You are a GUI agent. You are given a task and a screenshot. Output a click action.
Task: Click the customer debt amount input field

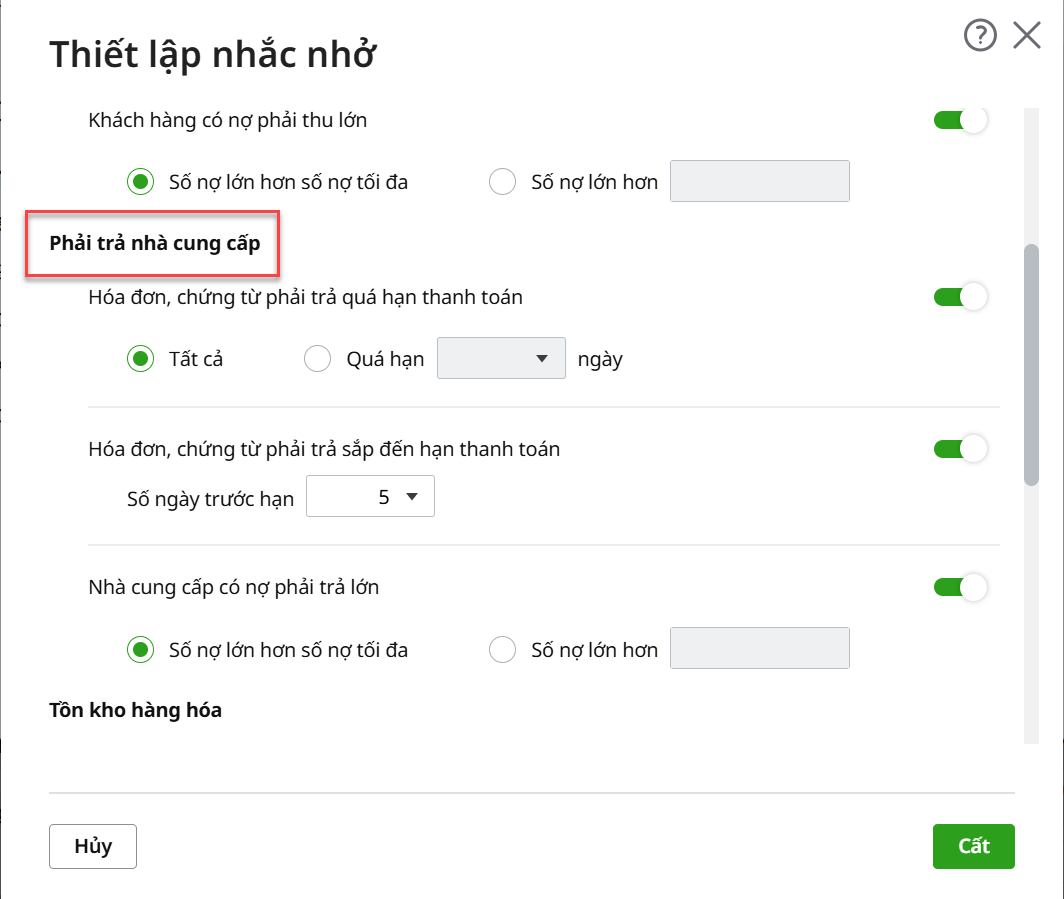point(759,182)
